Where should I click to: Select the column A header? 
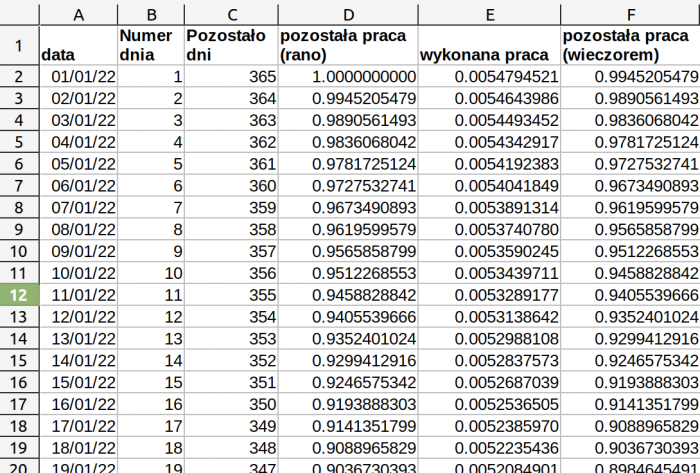click(79, 13)
